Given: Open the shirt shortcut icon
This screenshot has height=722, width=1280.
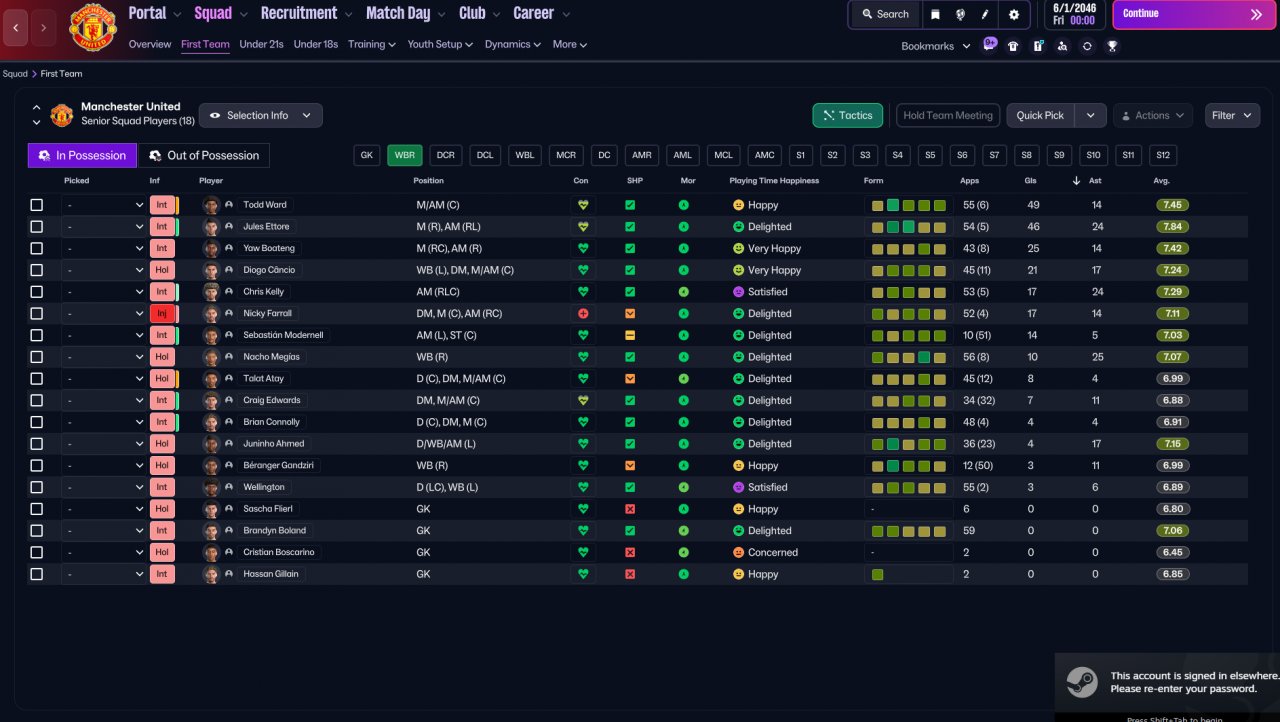Looking at the screenshot, I should pyautogui.click(x=1013, y=46).
